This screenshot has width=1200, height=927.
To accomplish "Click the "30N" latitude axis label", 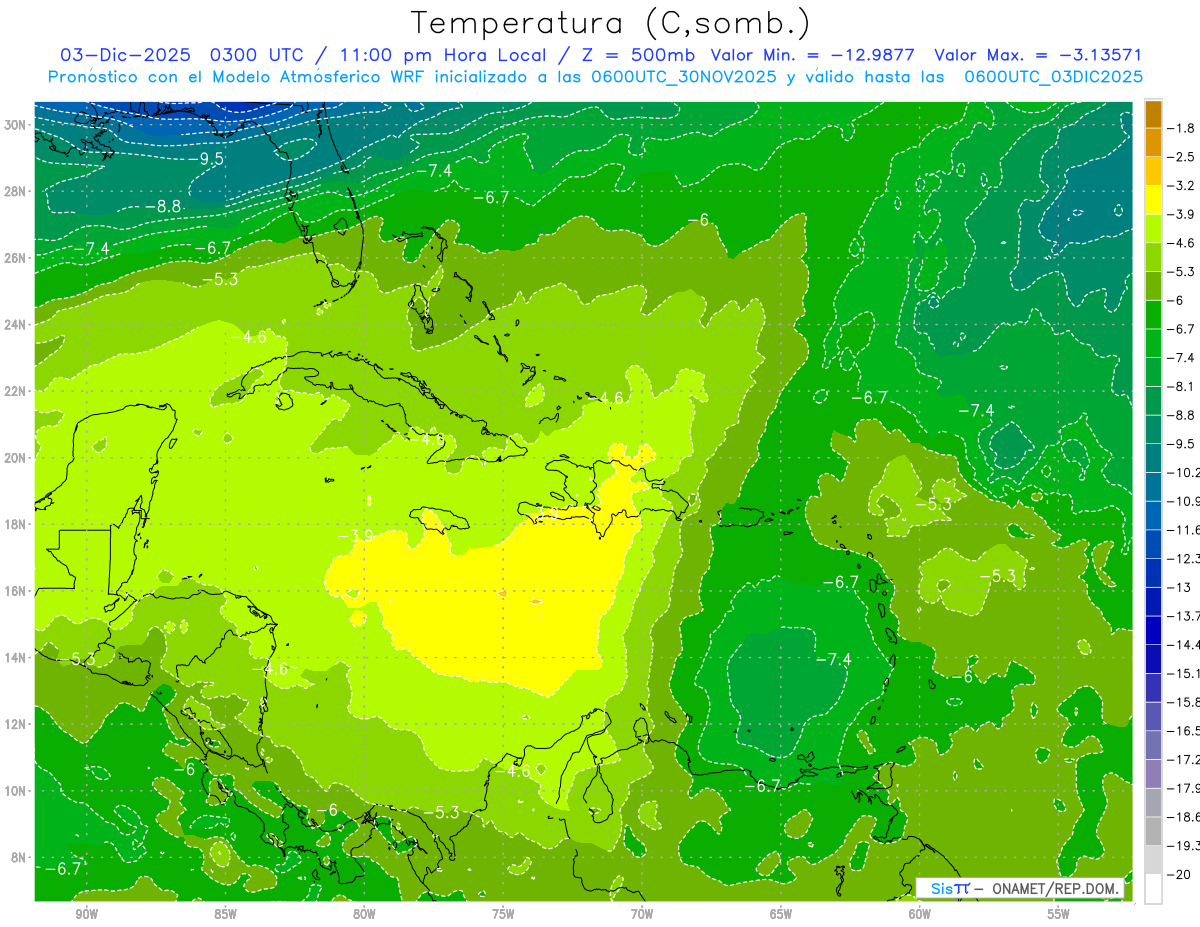I will point(15,124).
